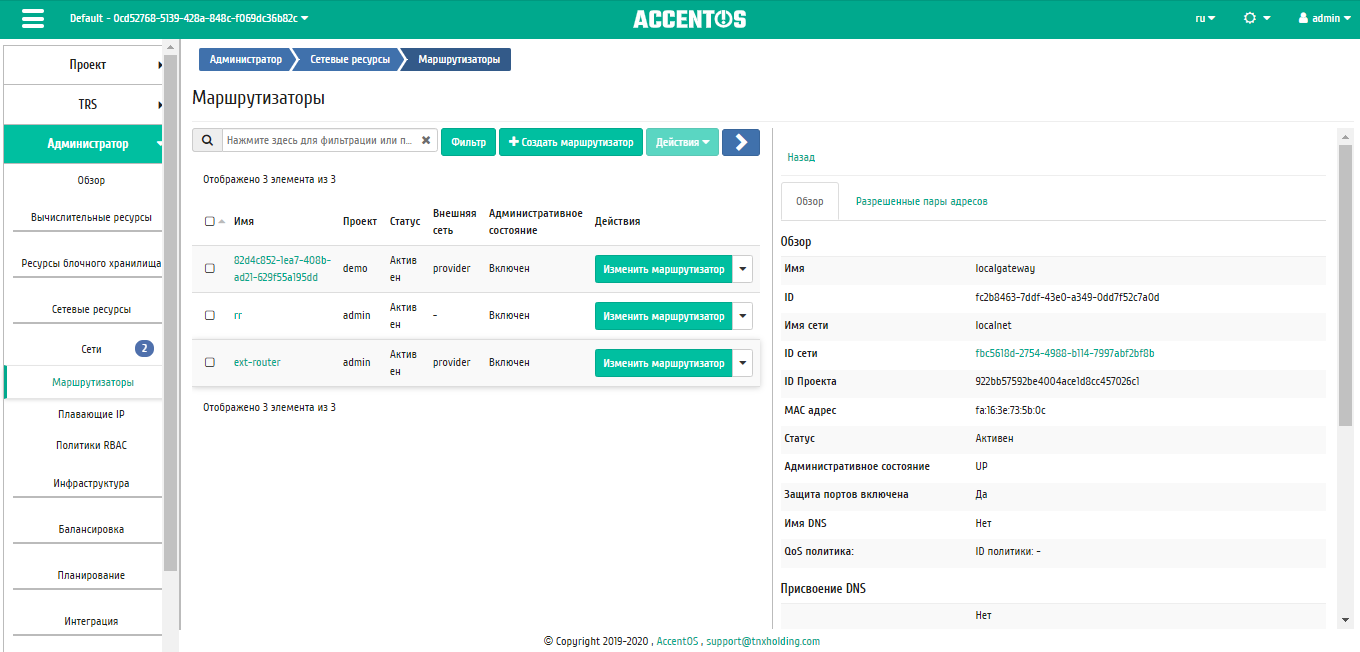1360x652 pixels.
Task: Expand action dropdown for ext-router row
Action: click(x=742, y=363)
